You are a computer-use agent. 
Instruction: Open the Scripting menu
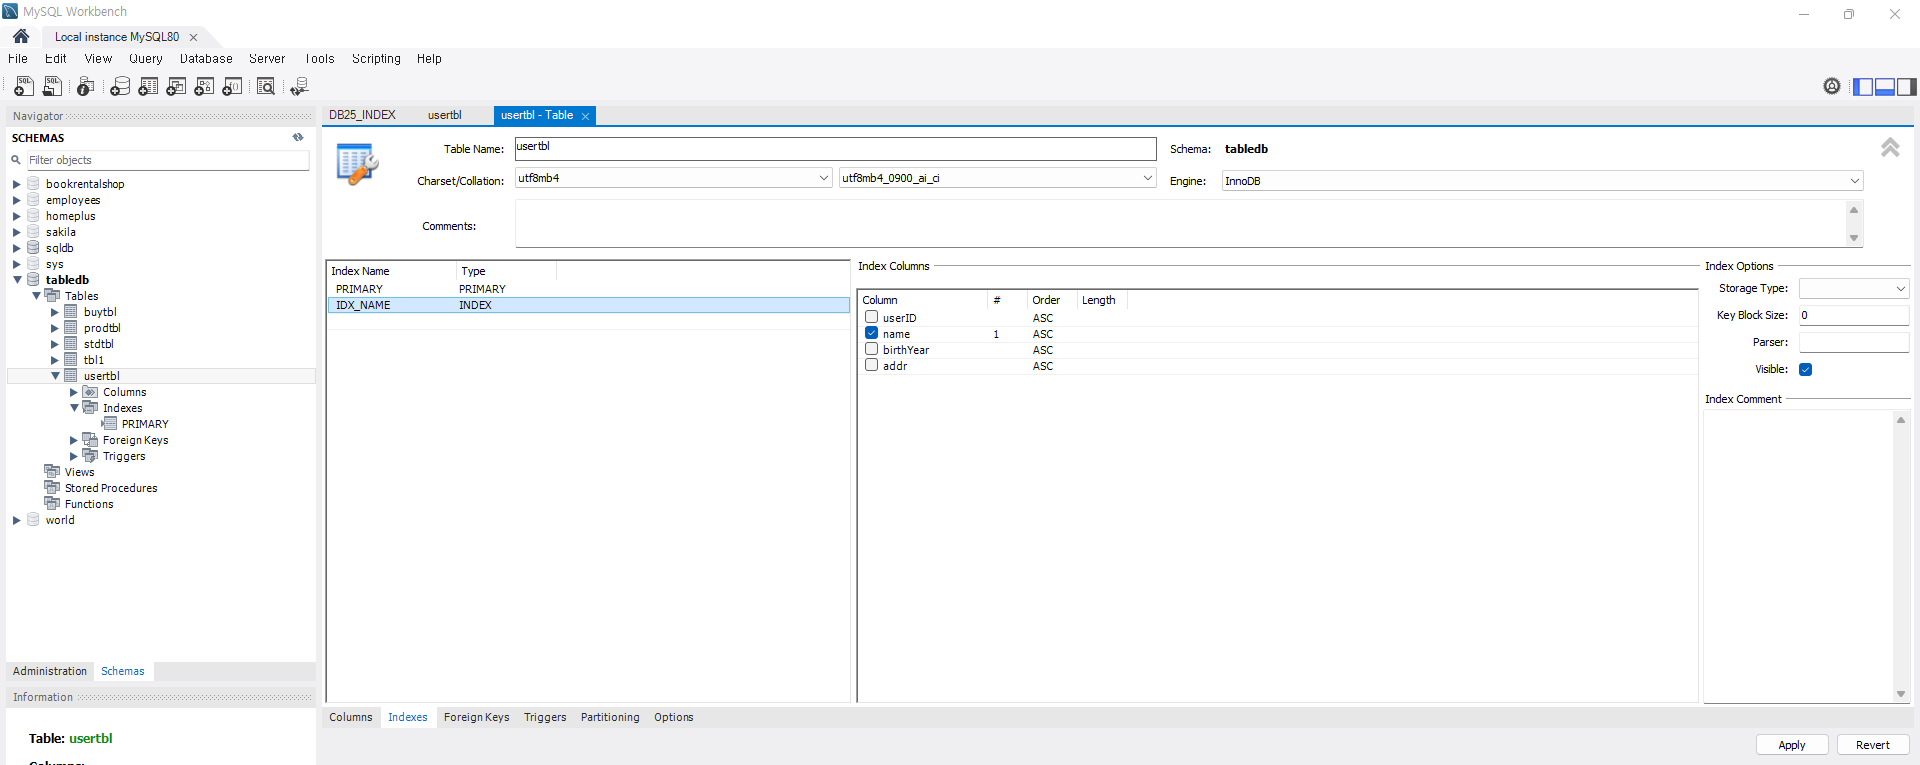coord(376,59)
